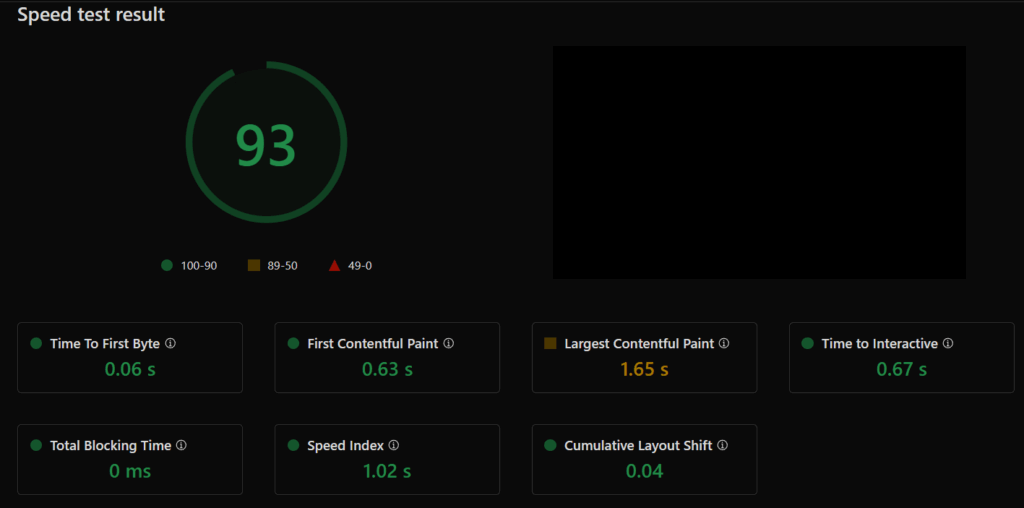Click orange square beside Largest Contentful Paint
The height and width of the screenshot is (508, 1024).
(550, 343)
